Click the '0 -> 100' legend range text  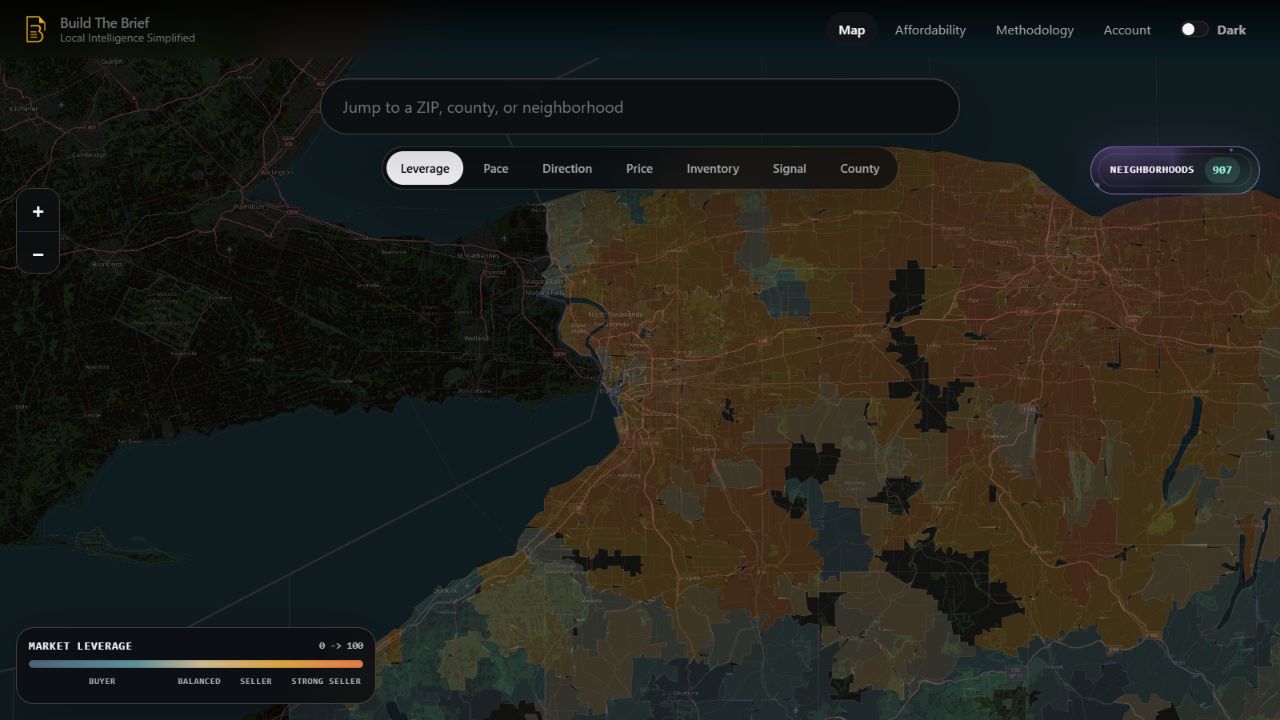[341, 646]
